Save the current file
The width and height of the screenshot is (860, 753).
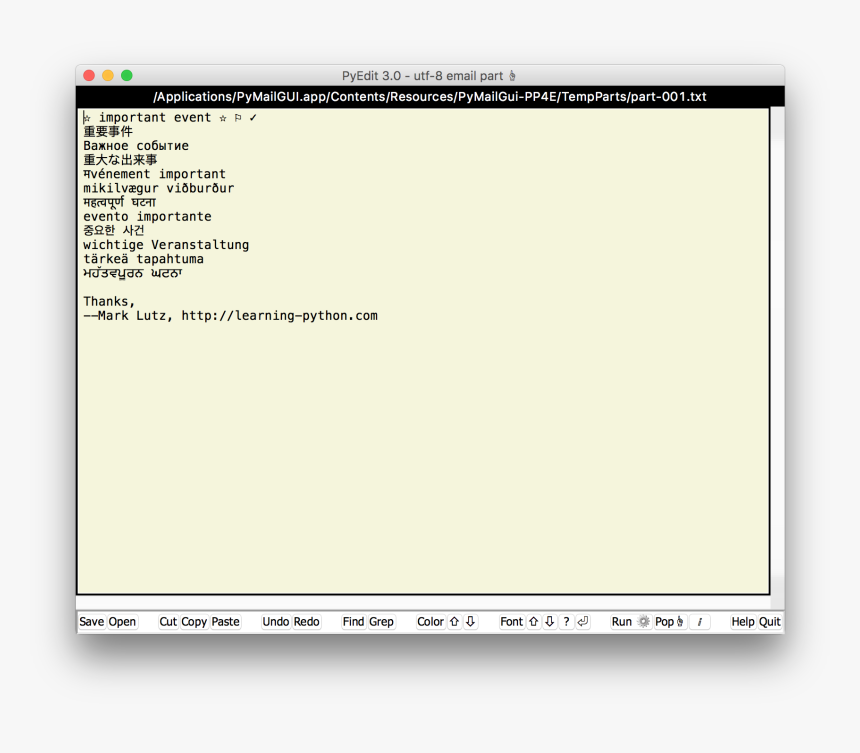[91, 621]
